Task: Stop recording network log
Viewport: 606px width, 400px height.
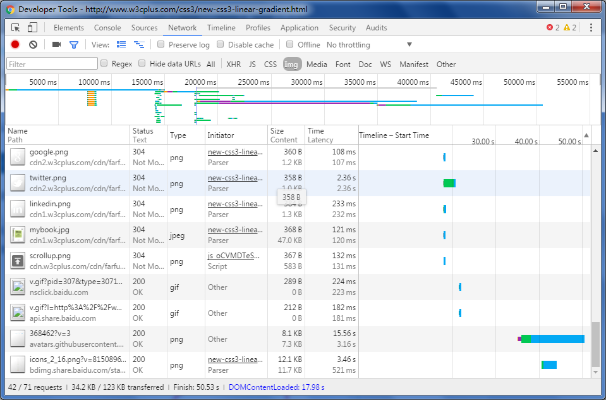Action: (x=15, y=45)
